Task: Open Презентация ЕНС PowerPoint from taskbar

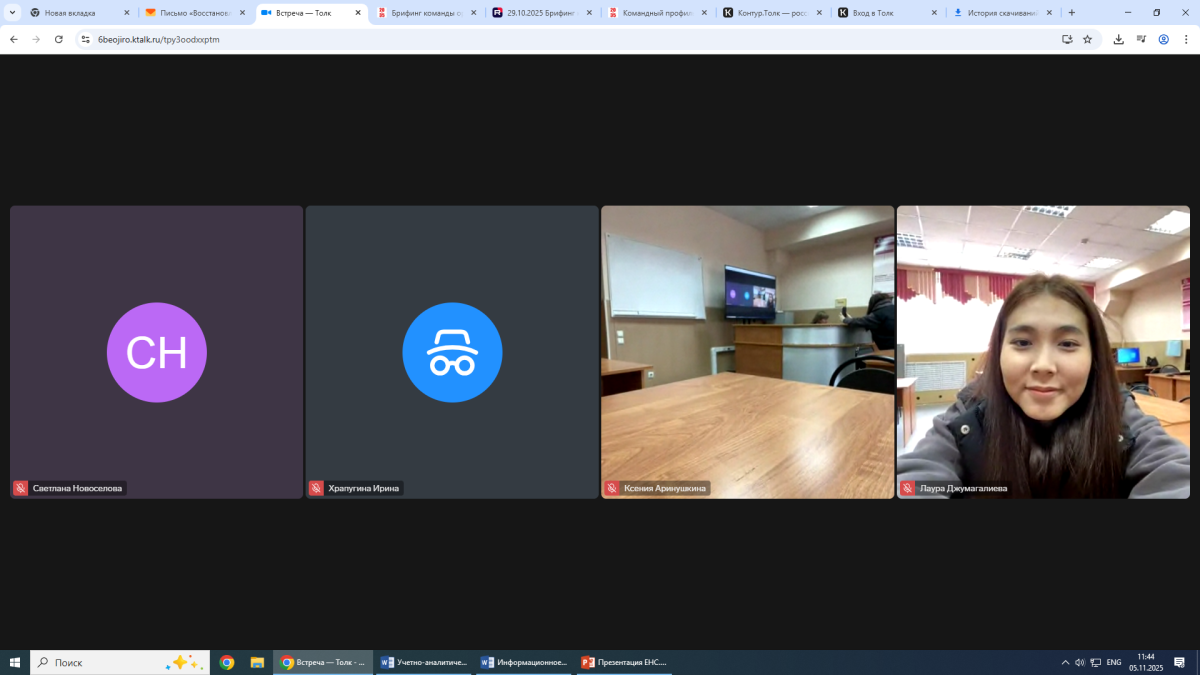Action: (x=625, y=662)
